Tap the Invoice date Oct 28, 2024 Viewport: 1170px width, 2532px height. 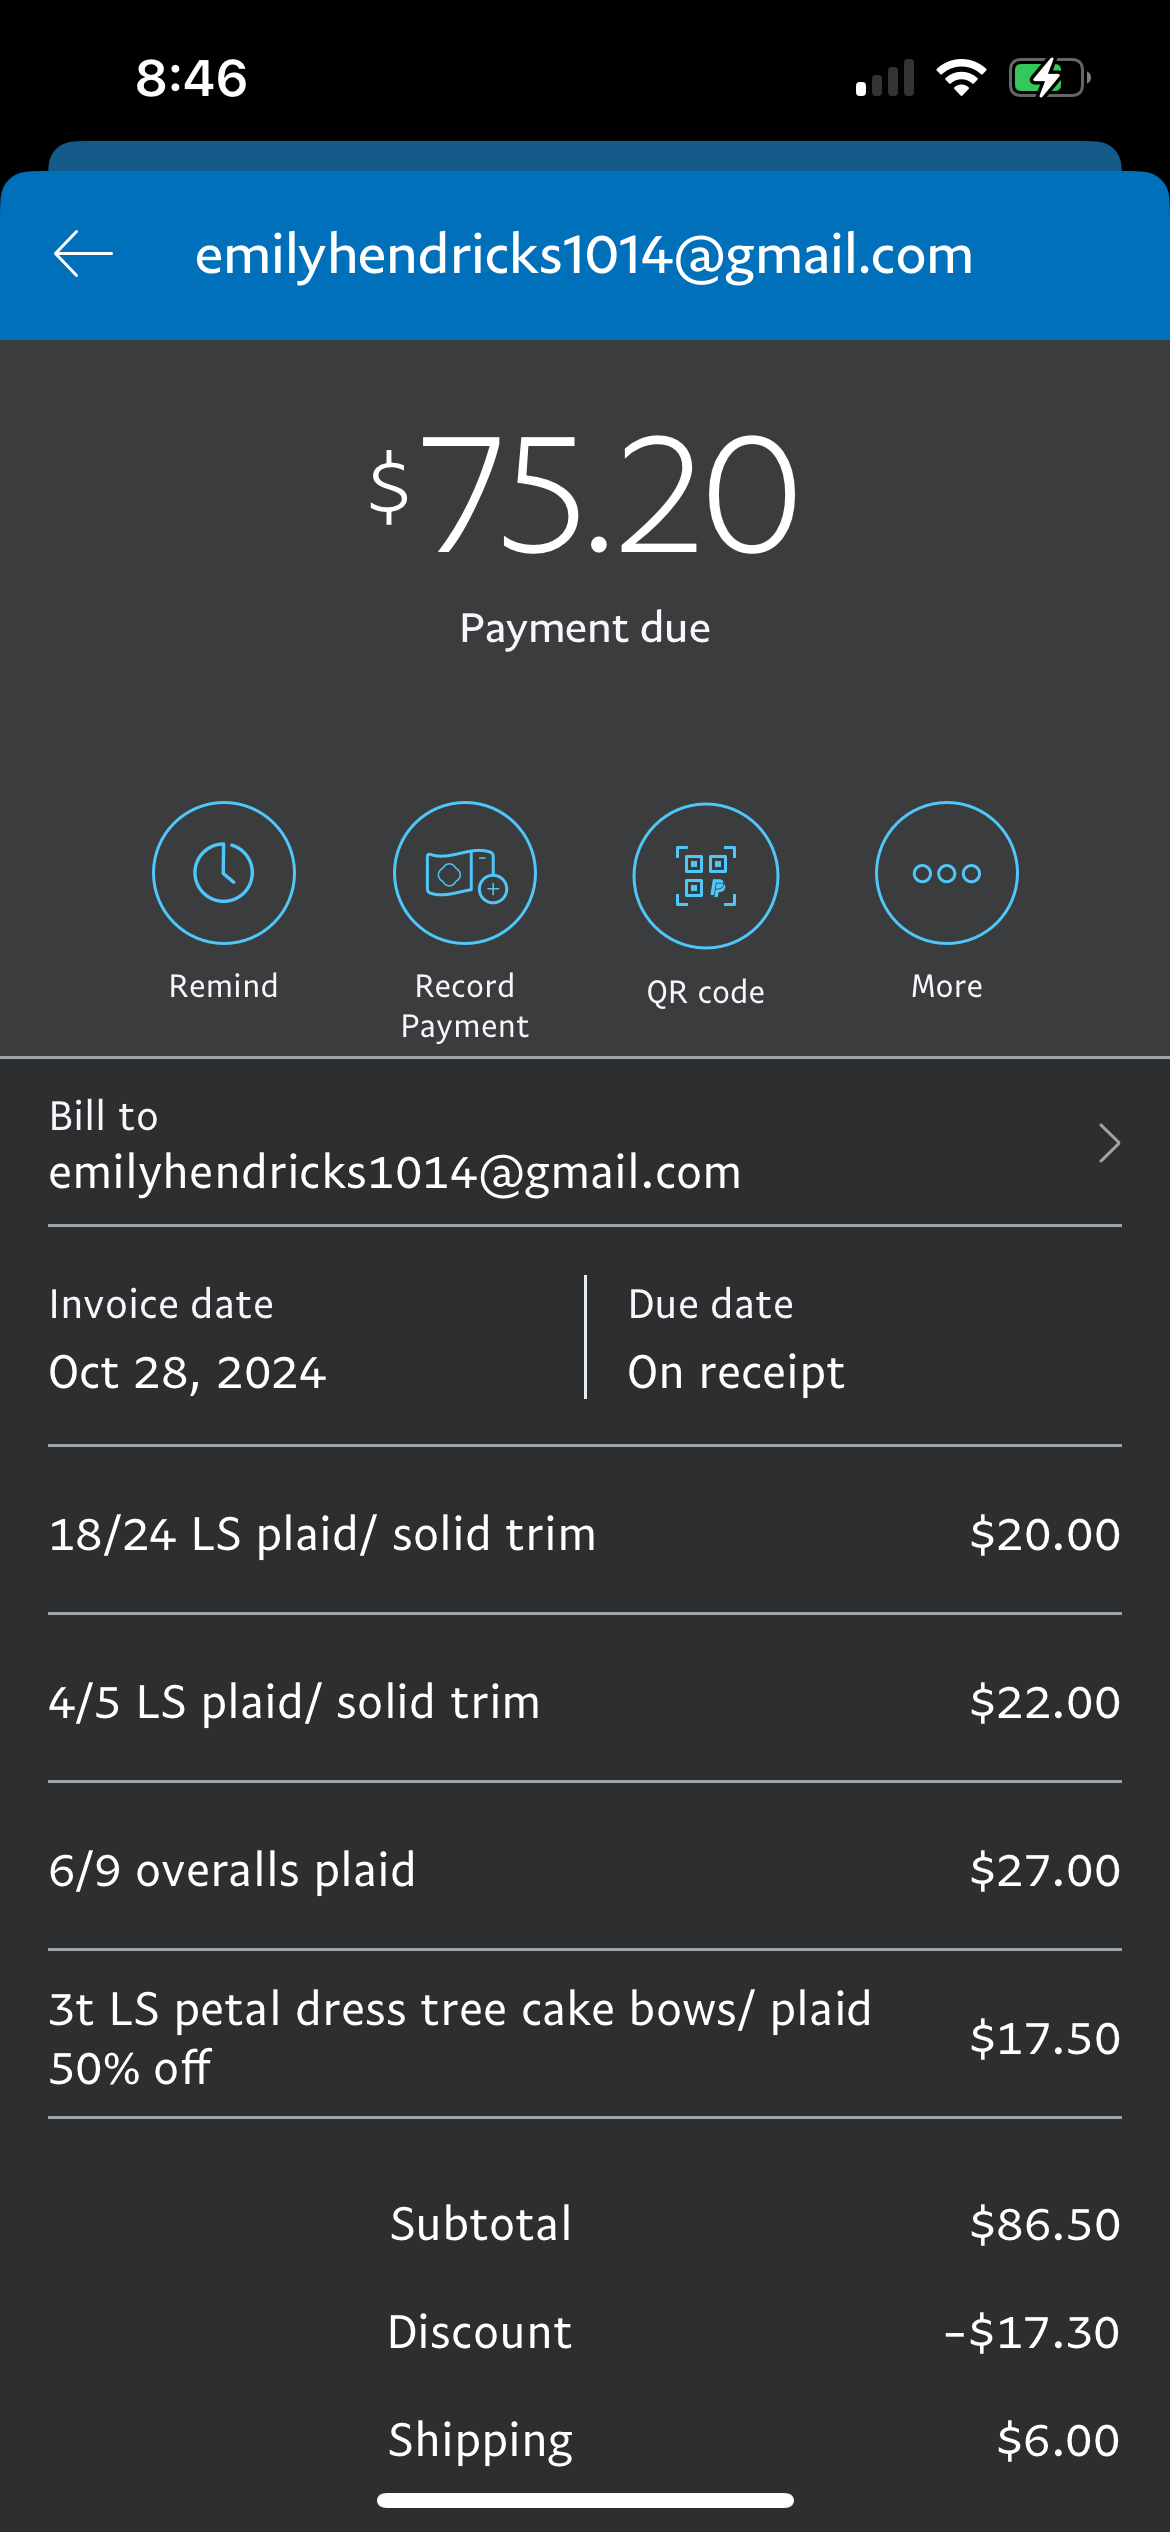point(188,1371)
